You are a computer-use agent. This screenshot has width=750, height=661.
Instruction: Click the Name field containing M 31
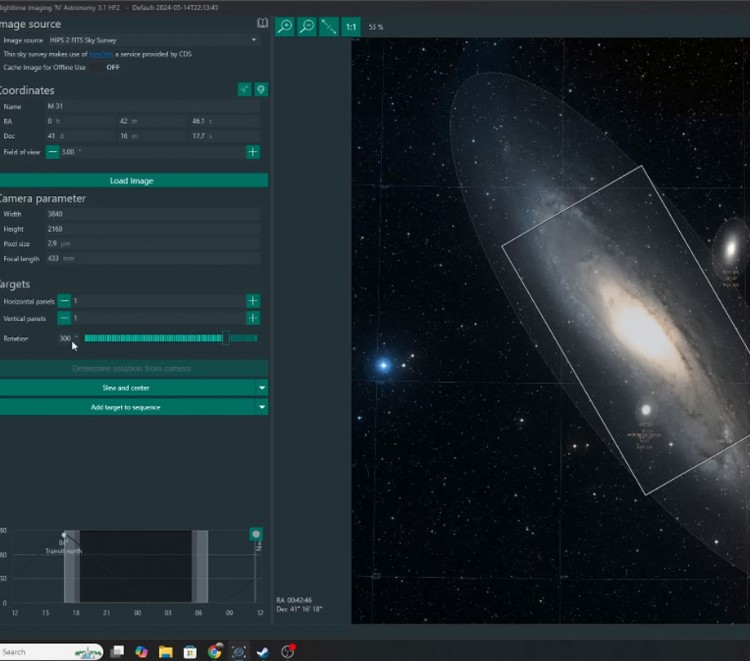[150, 106]
